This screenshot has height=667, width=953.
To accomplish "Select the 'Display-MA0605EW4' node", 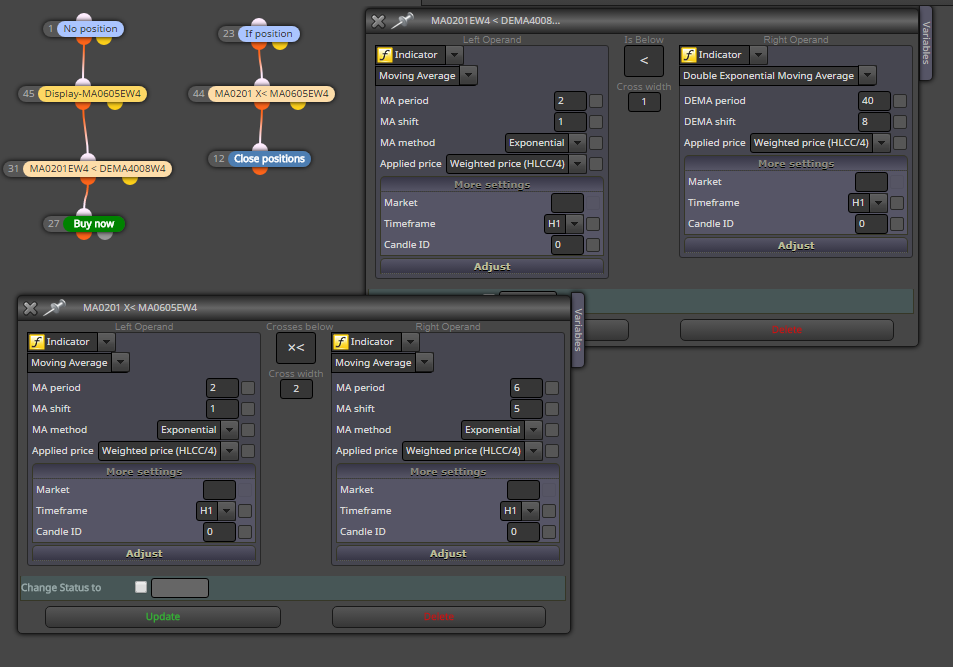I will (x=92, y=94).
